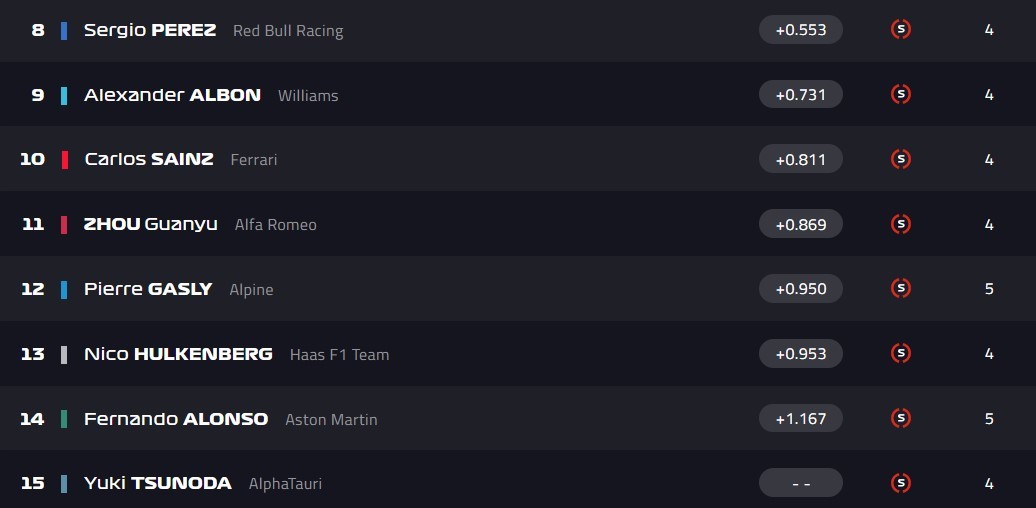1036x508 pixels.
Task: Click the Ferrari red team color bar
Action: (64, 160)
